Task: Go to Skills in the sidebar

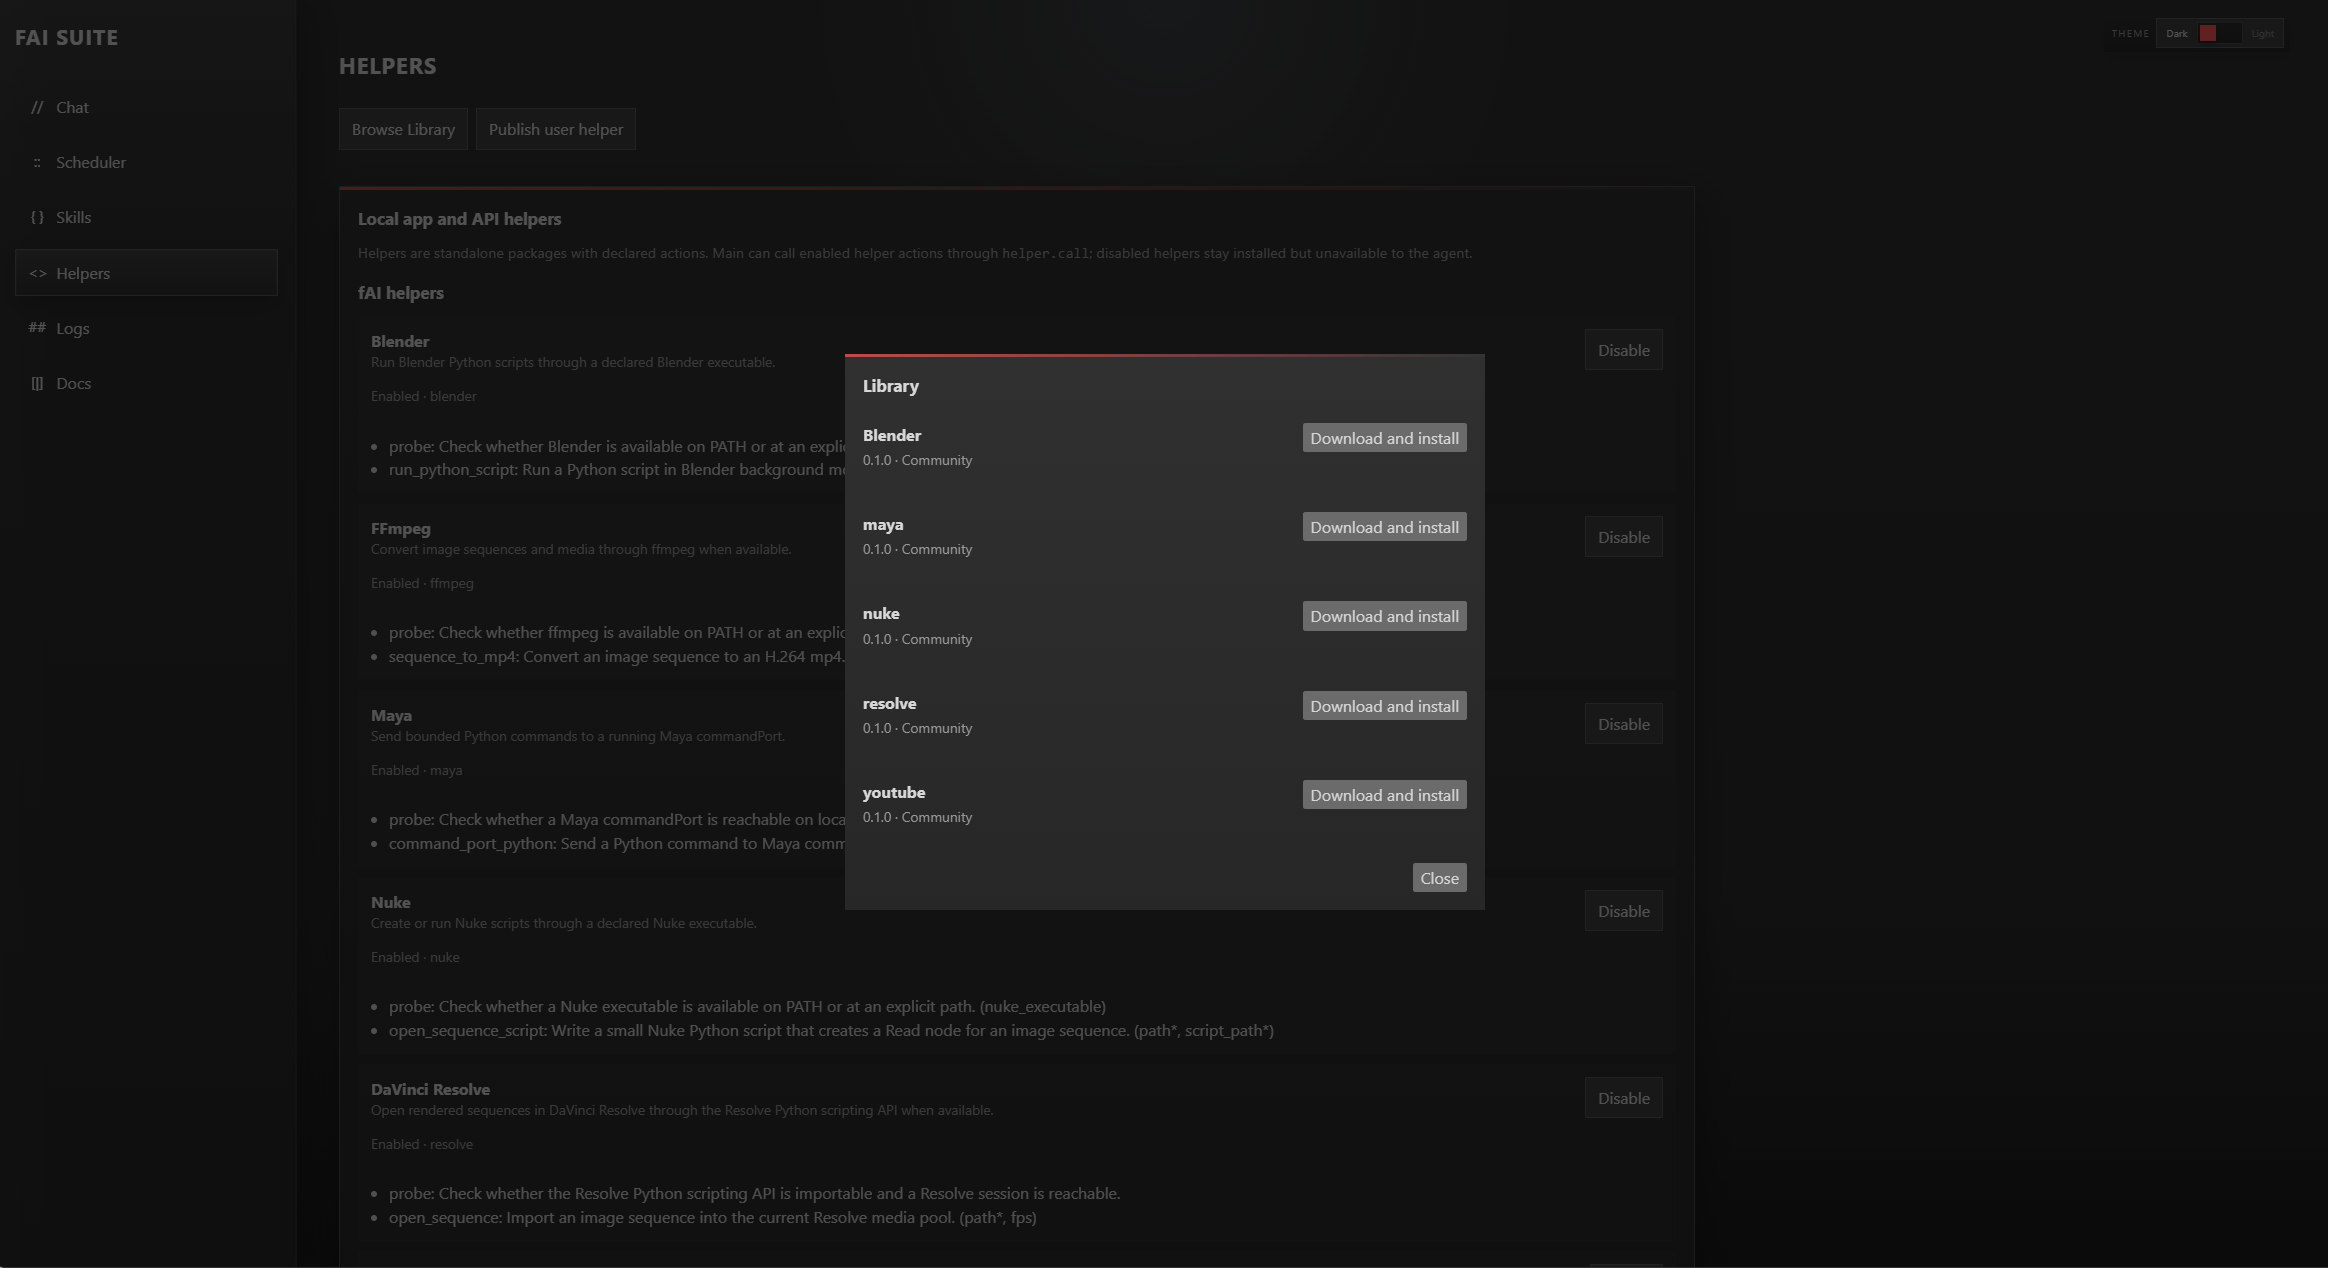Action: tap(146, 217)
